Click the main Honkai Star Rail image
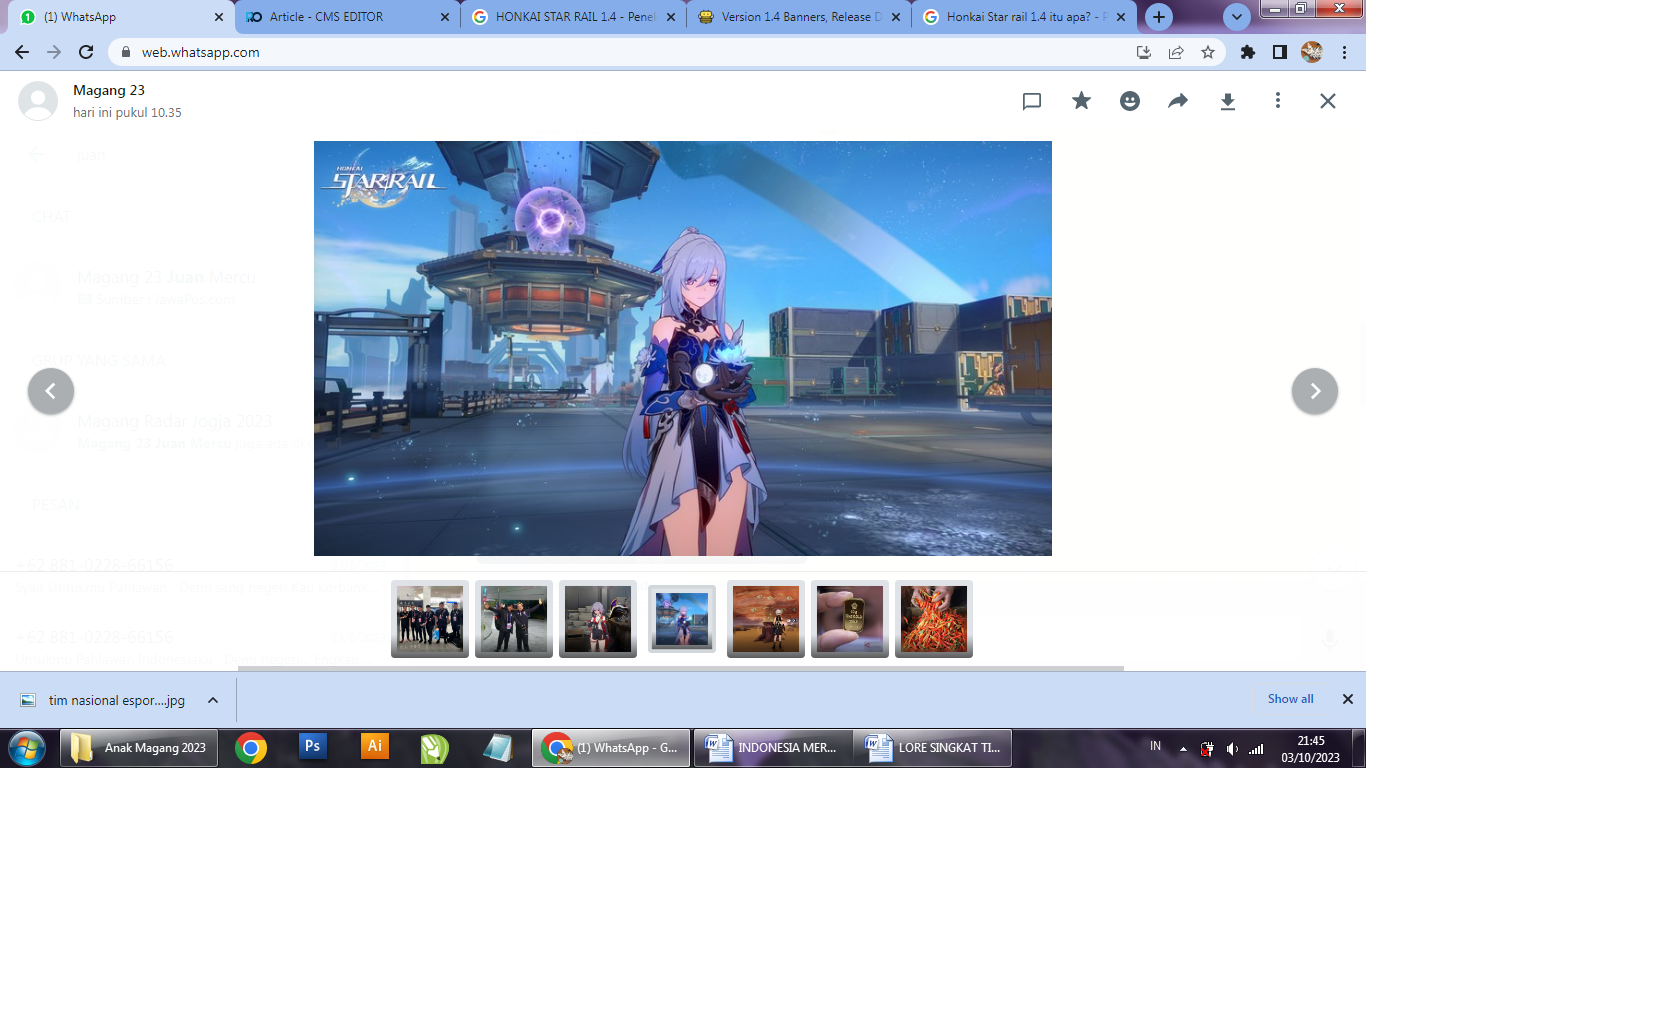The width and height of the screenshot is (1678, 1032). (683, 348)
